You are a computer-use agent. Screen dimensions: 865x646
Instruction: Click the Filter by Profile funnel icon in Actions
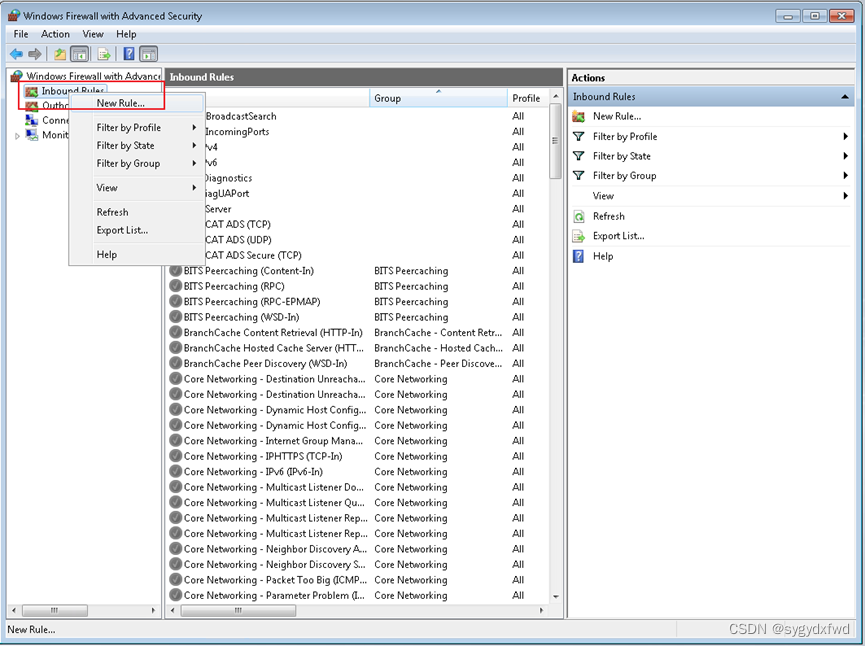click(x=578, y=136)
